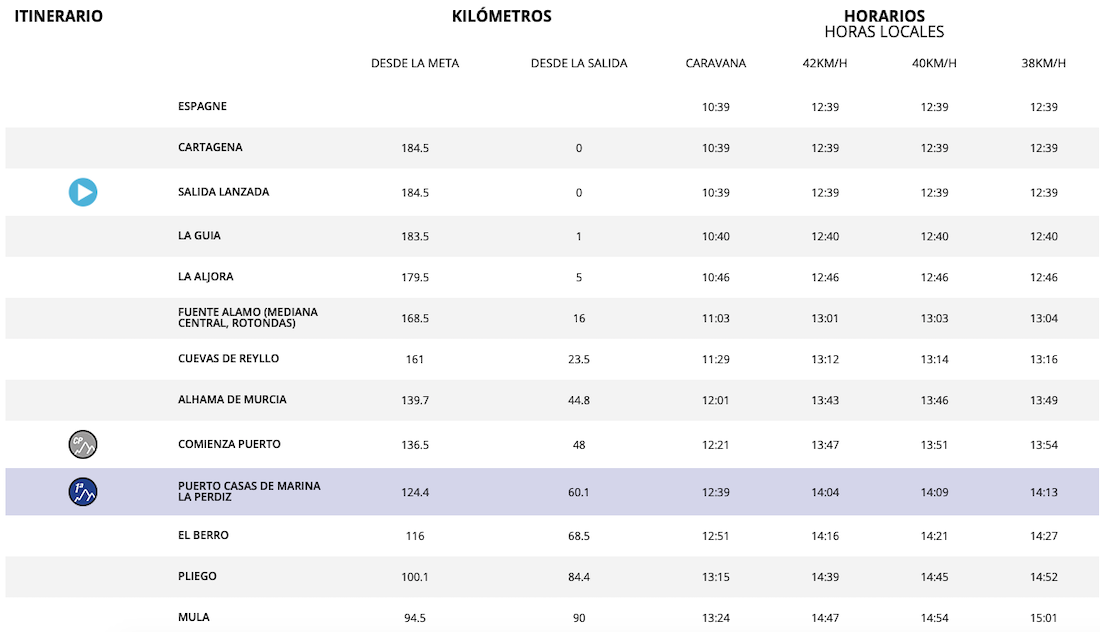Click ALHAMA DE MURCIA location name

232,400
